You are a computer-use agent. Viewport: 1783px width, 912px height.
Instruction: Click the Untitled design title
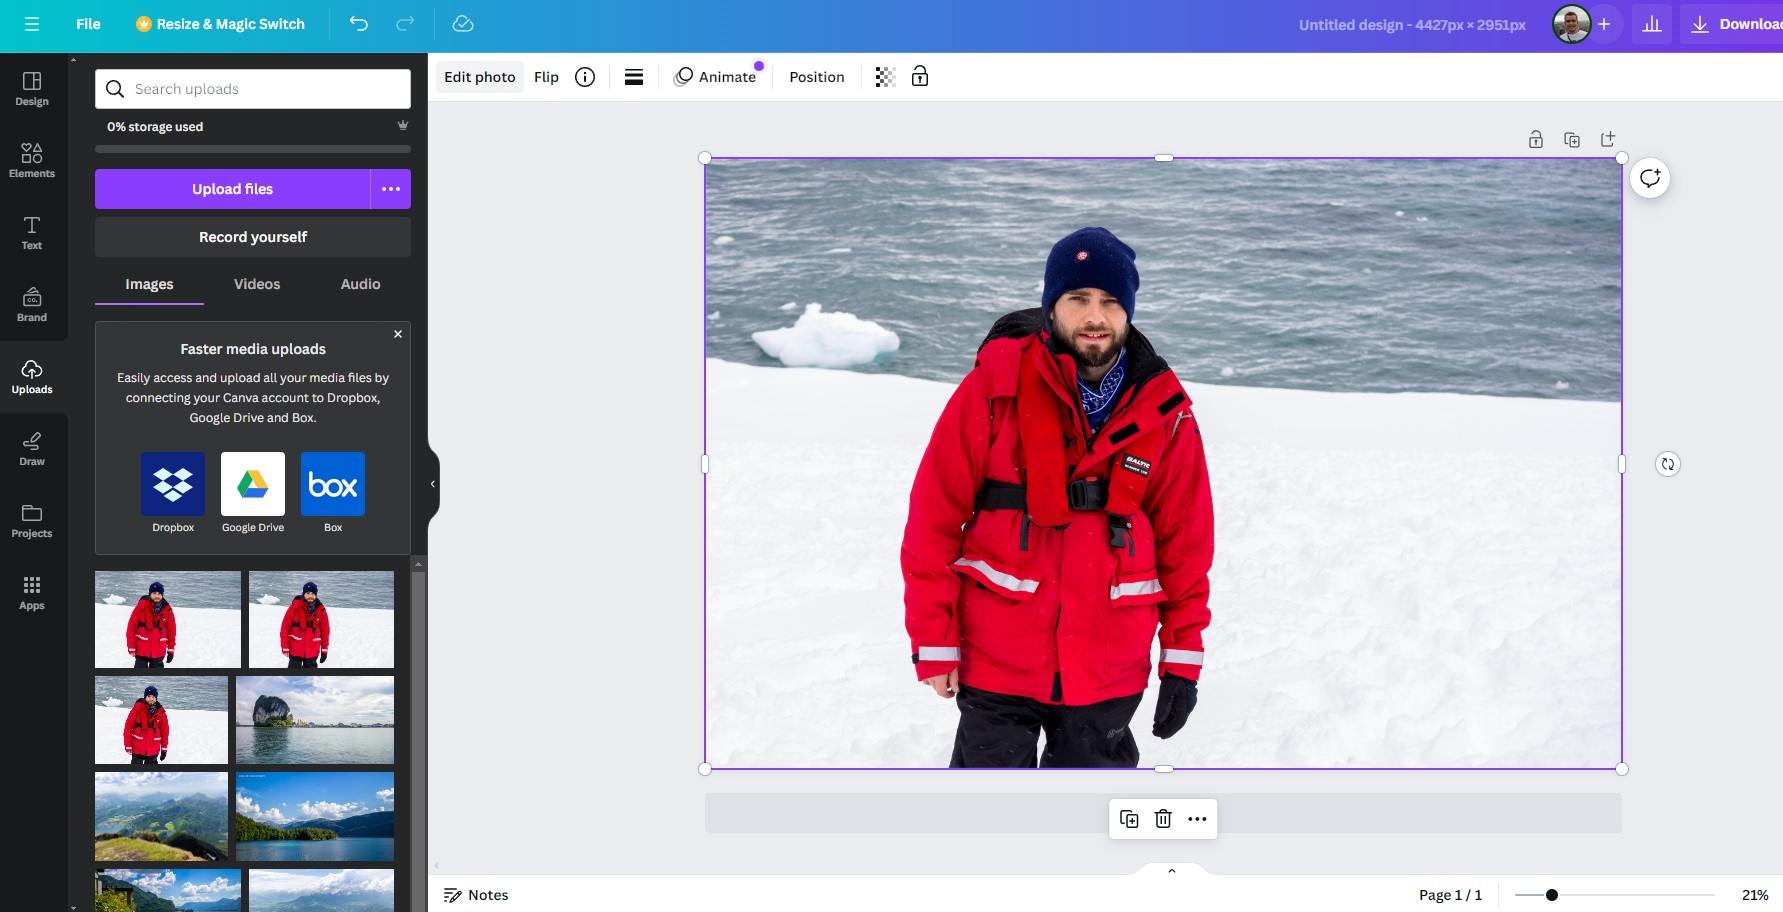(1412, 24)
